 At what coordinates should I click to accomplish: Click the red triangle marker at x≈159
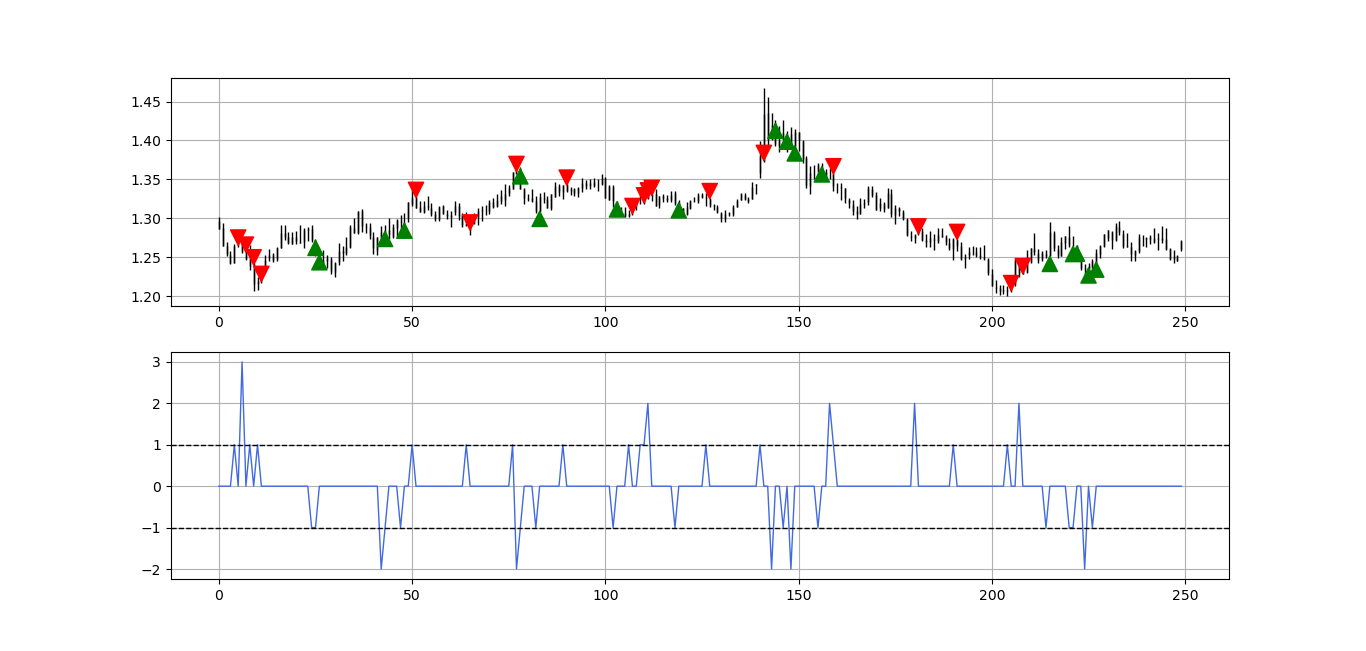(x=833, y=166)
